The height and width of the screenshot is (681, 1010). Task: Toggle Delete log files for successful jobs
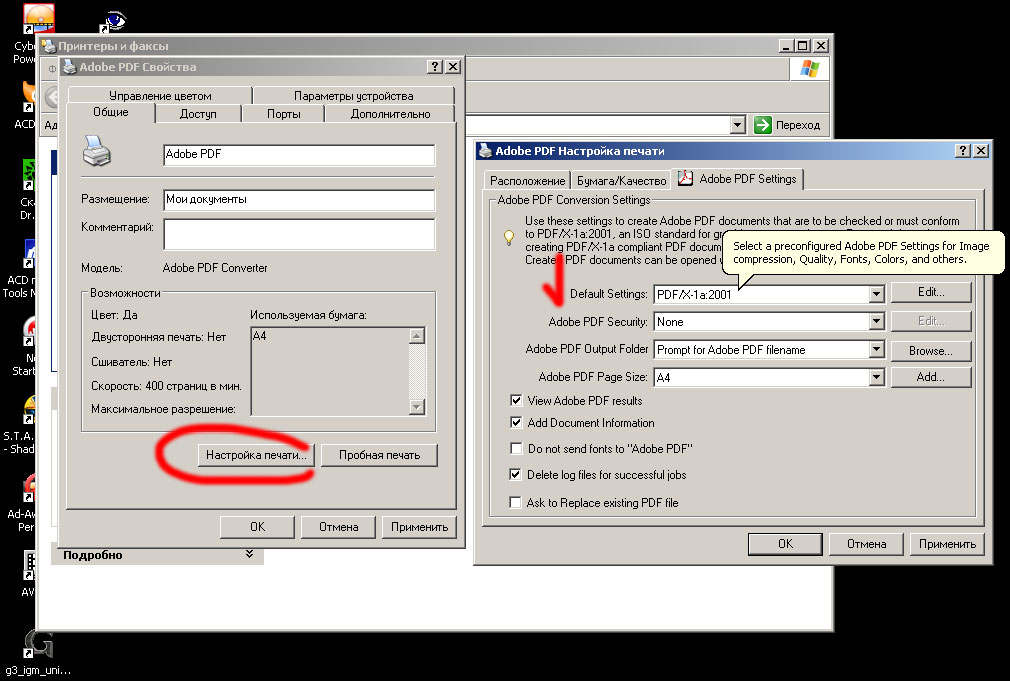515,474
